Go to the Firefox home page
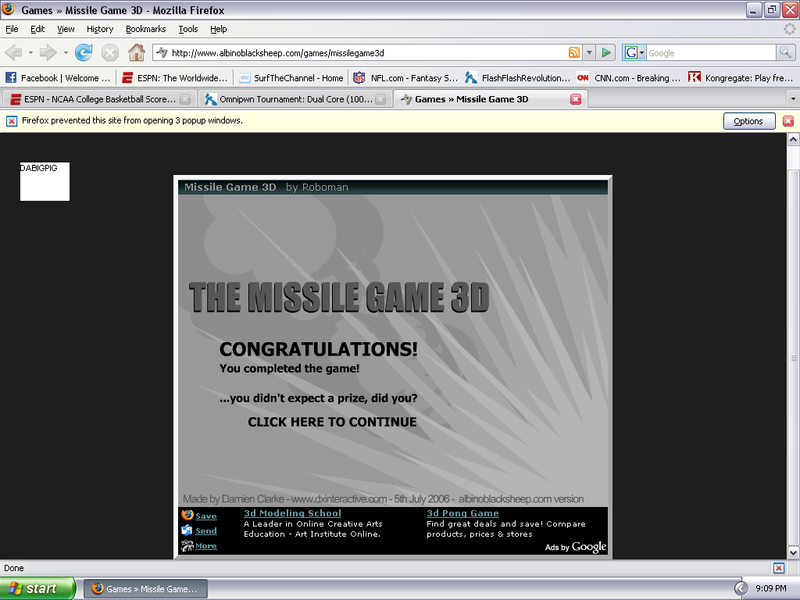The image size is (800, 600). tap(136, 52)
